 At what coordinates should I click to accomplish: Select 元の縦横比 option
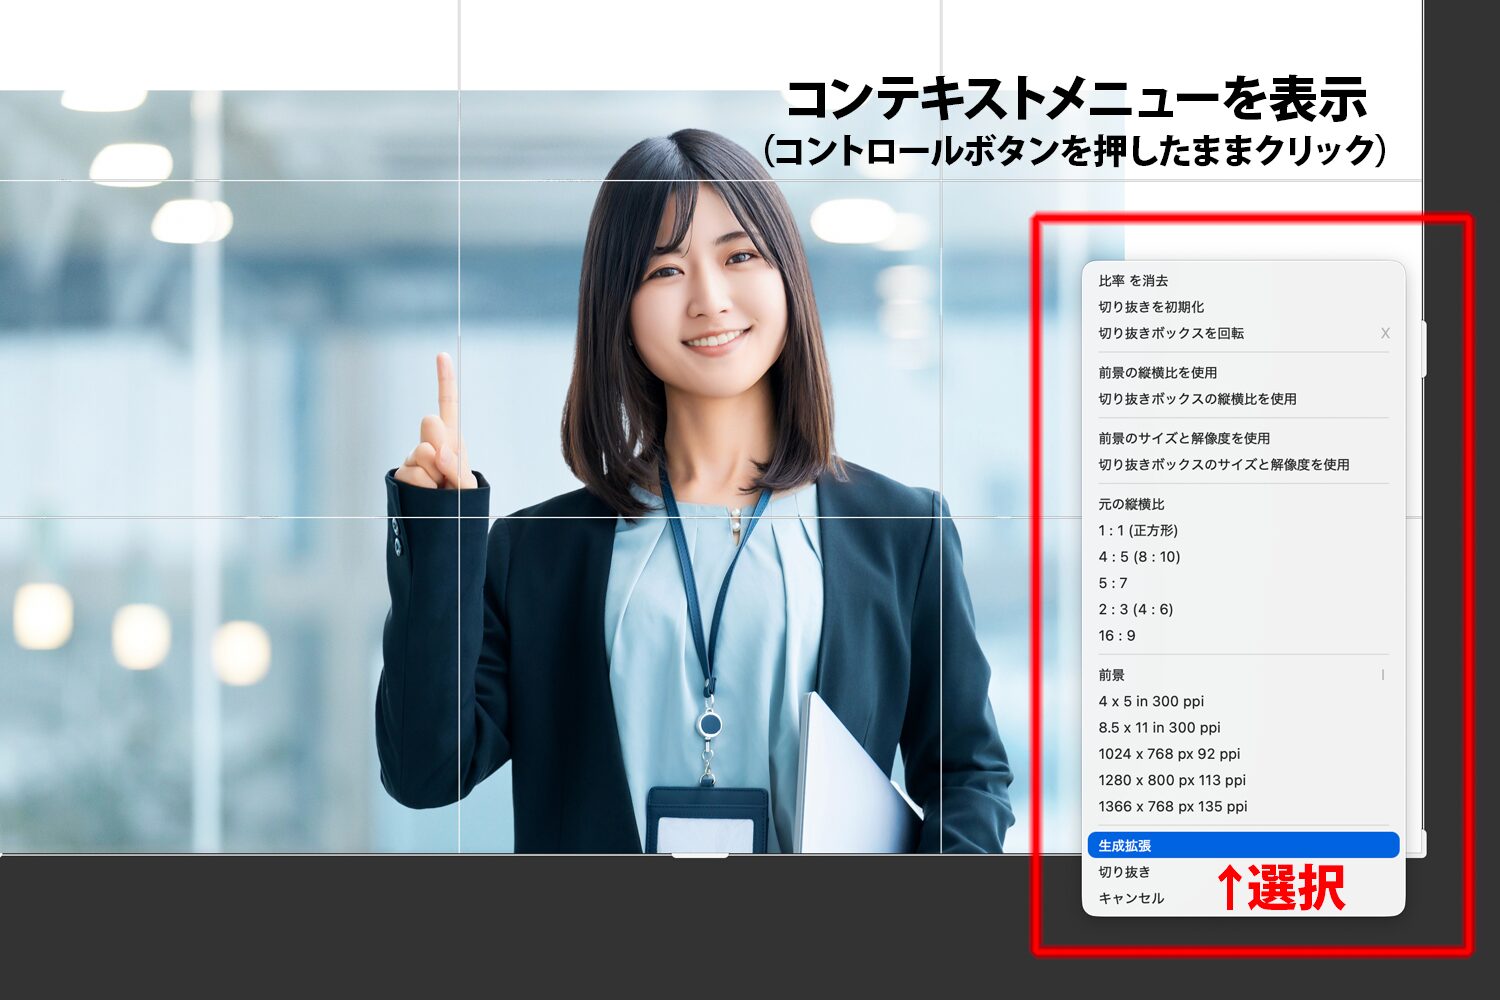tap(1131, 504)
